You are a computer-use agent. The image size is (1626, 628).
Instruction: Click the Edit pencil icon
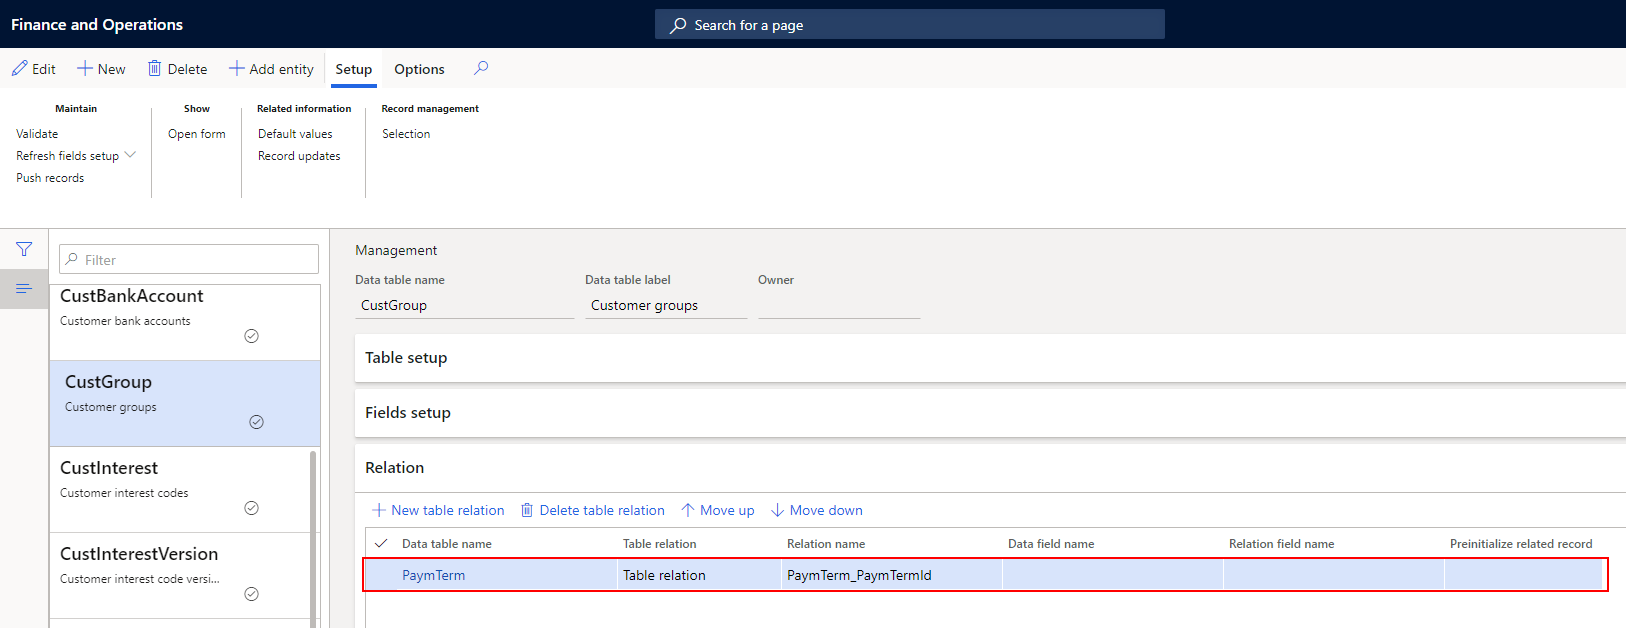[20, 69]
